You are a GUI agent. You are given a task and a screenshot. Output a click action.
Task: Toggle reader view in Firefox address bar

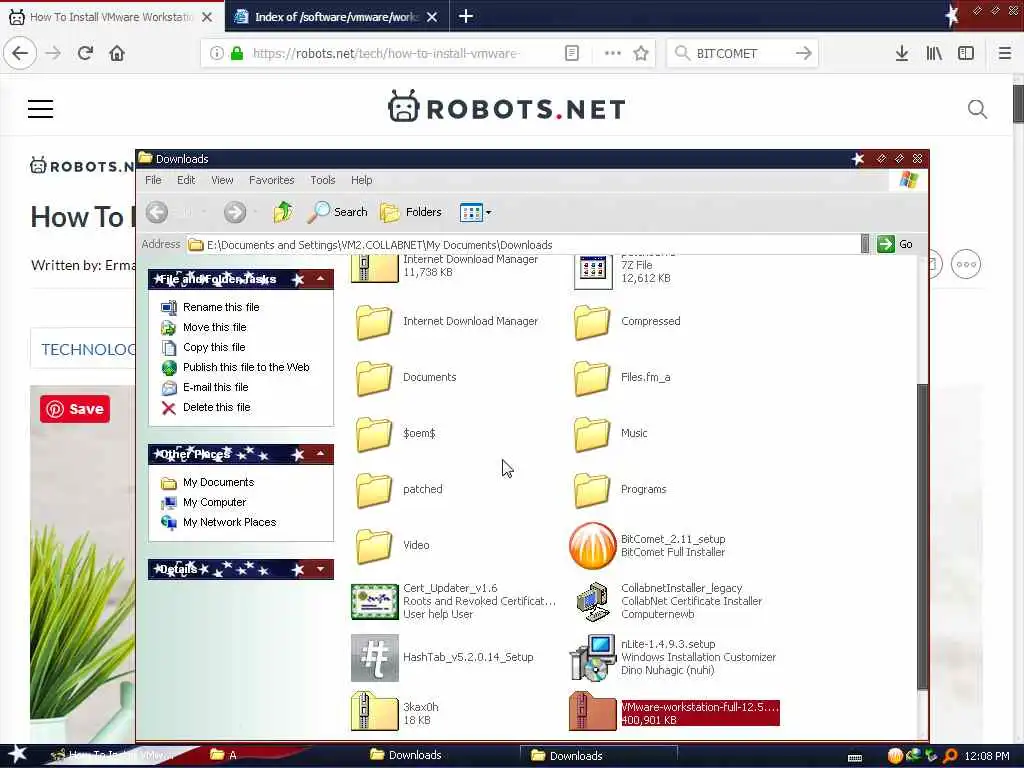coord(571,53)
